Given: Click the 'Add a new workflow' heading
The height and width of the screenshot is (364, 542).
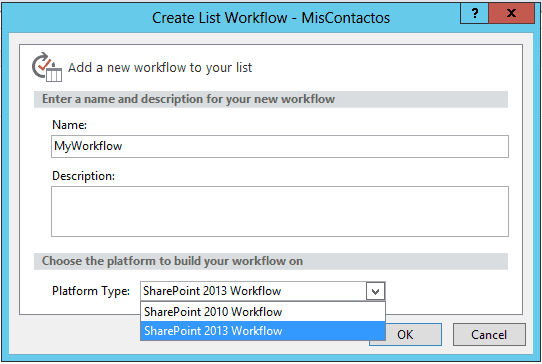Looking at the screenshot, I should click(x=160, y=68).
